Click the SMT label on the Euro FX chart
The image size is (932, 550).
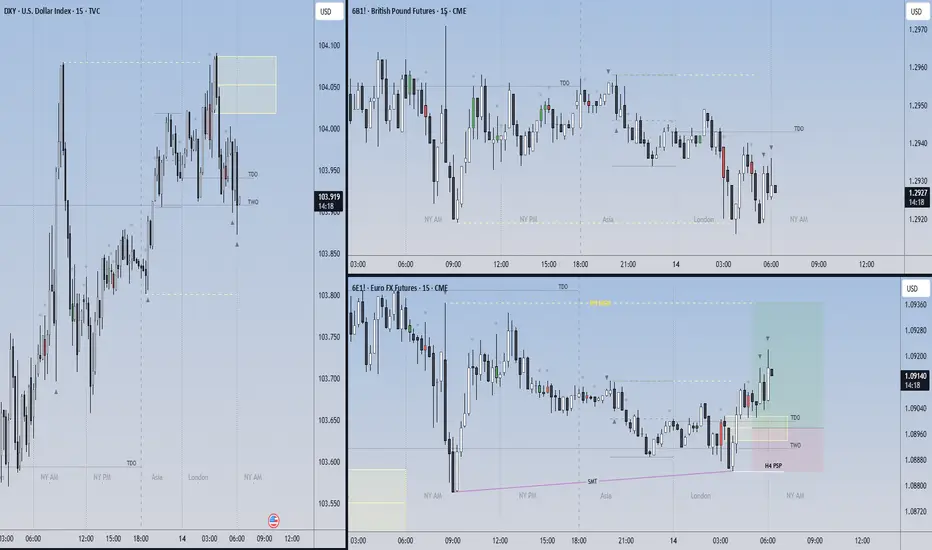tap(592, 481)
